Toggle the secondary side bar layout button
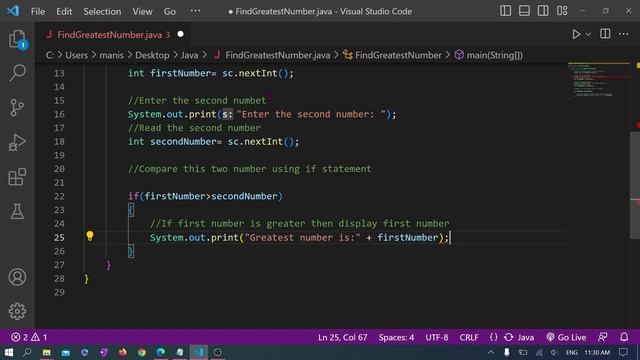 (543, 11)
